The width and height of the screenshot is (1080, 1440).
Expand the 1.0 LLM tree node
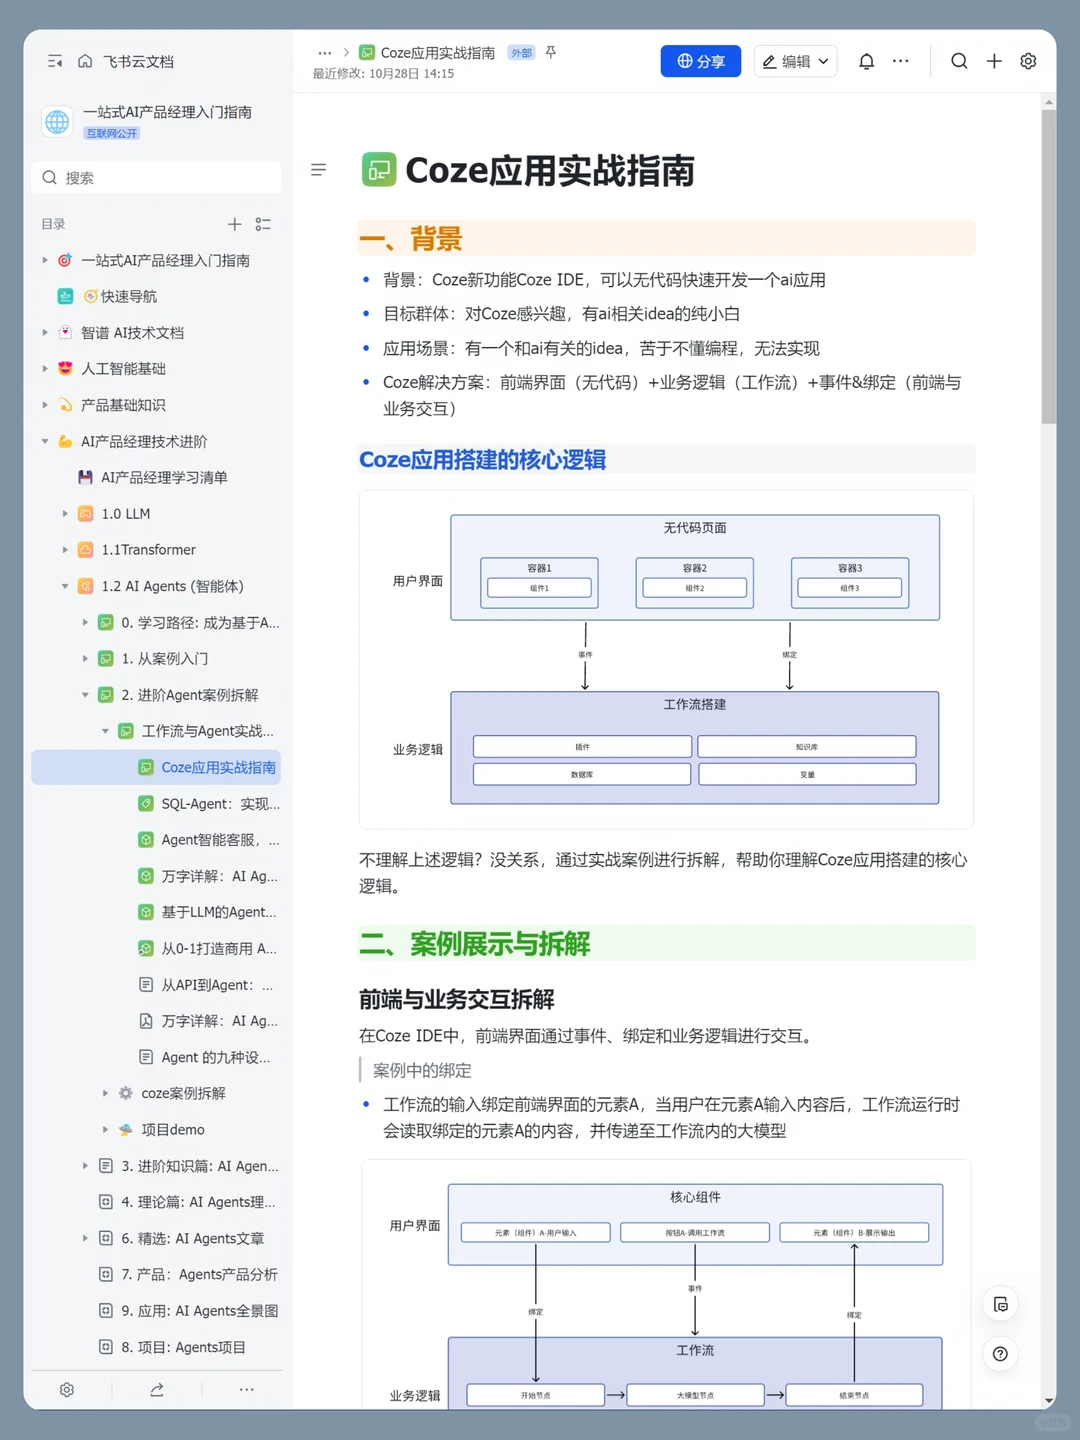pyautogui.click(x=65, y=513)
